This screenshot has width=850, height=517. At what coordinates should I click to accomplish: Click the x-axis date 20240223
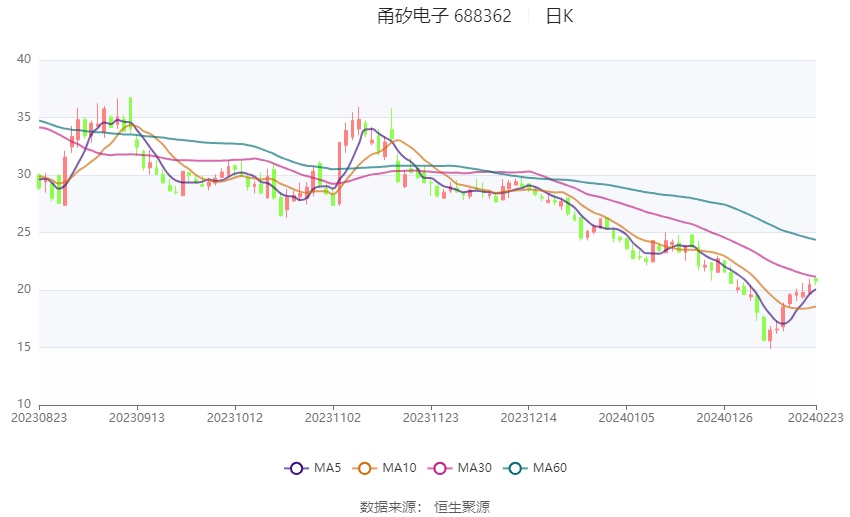816,418
